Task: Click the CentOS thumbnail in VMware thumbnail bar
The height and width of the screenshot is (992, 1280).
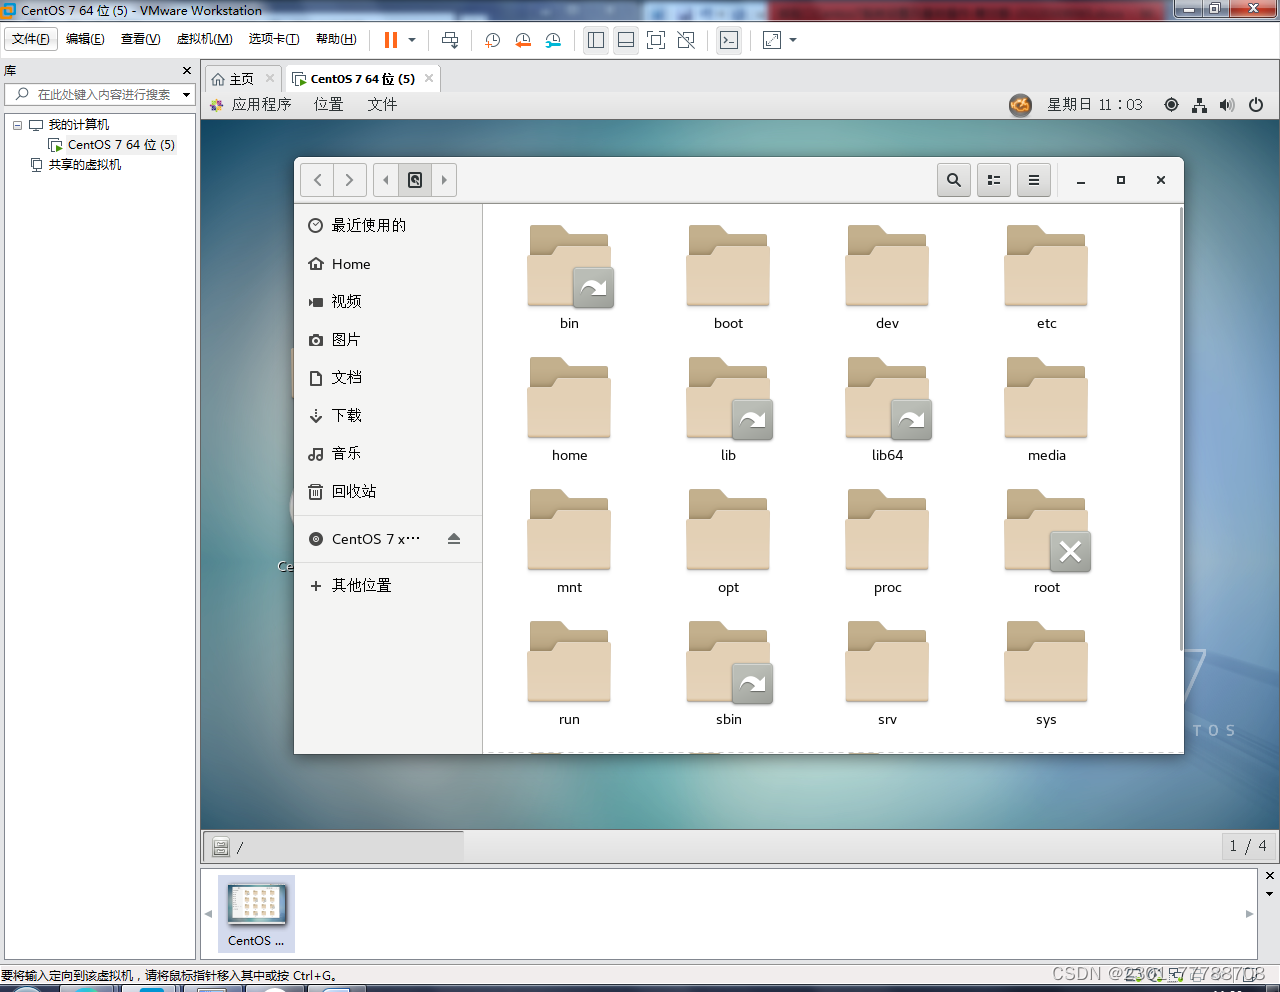Action: 256,913
